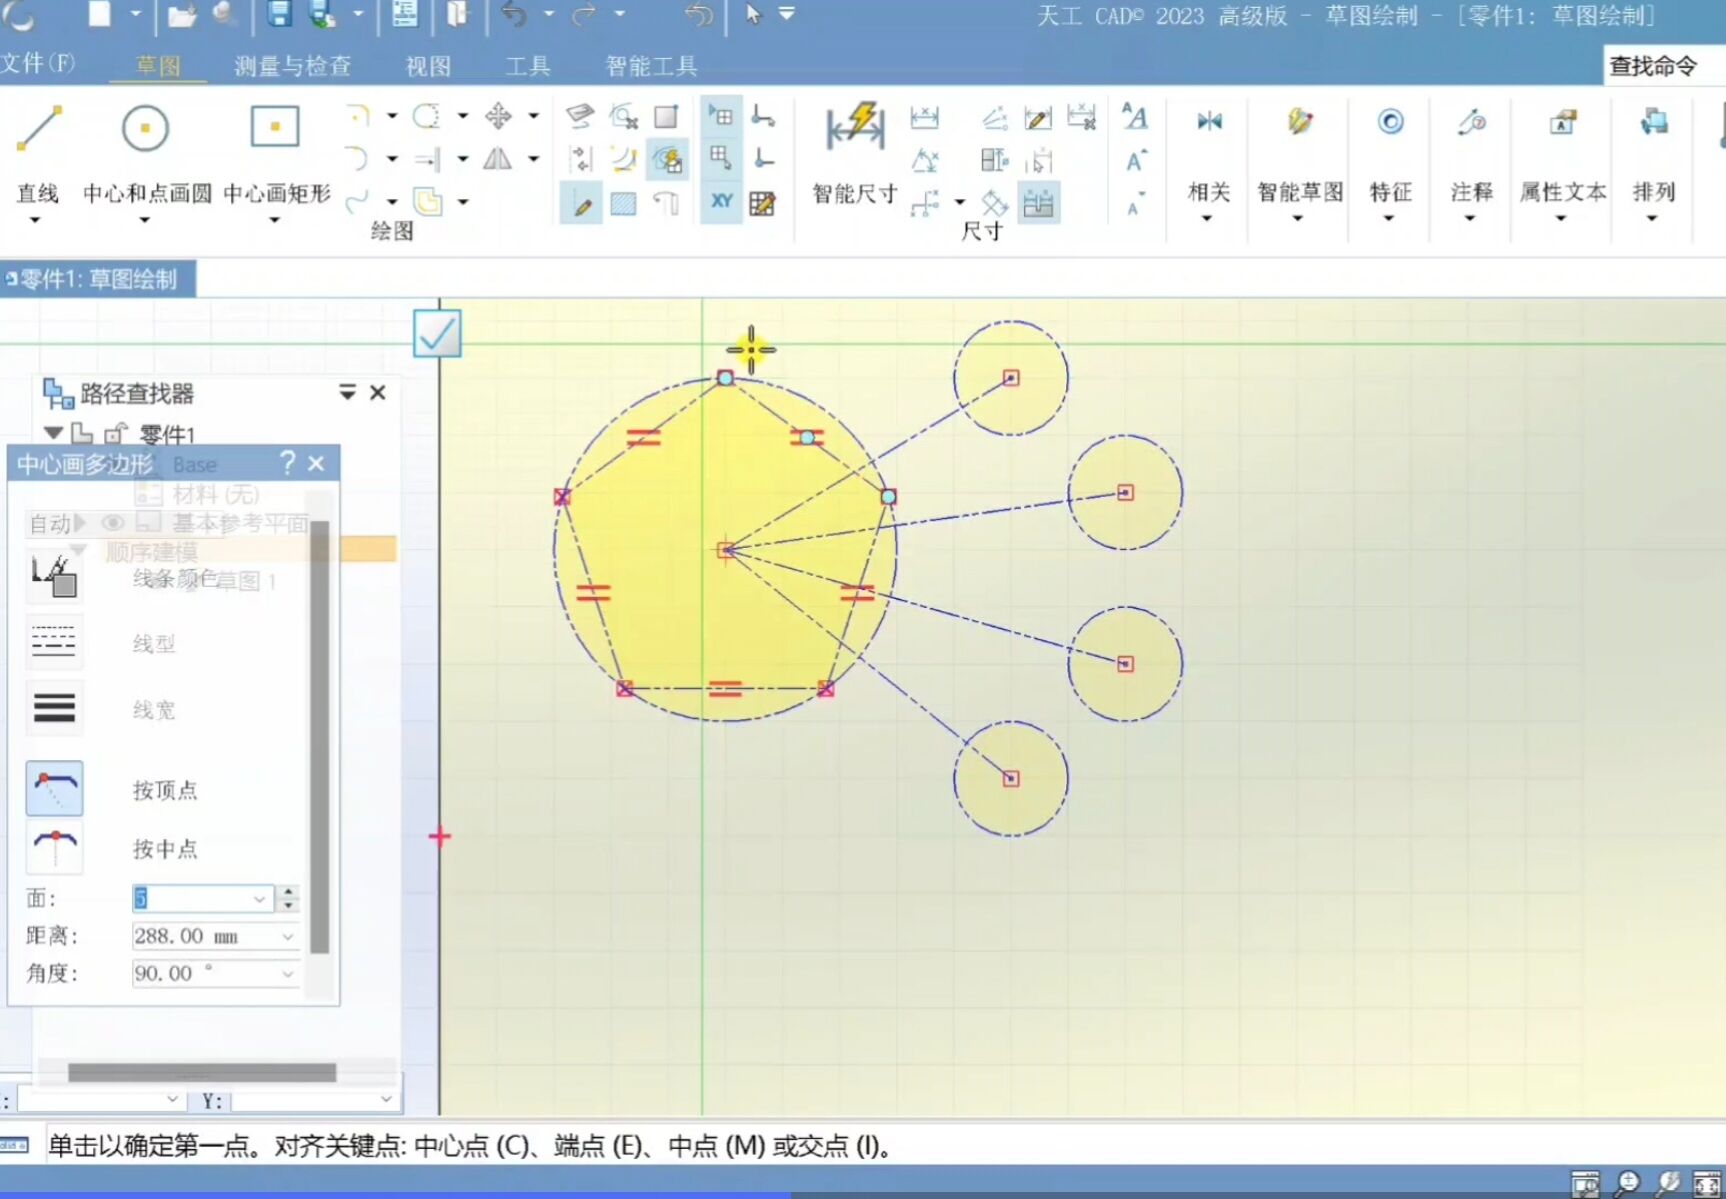This screenshot has height=1199, width=1726.
Task: Open the File (文件) menu
Action: (x=38, y=63)
